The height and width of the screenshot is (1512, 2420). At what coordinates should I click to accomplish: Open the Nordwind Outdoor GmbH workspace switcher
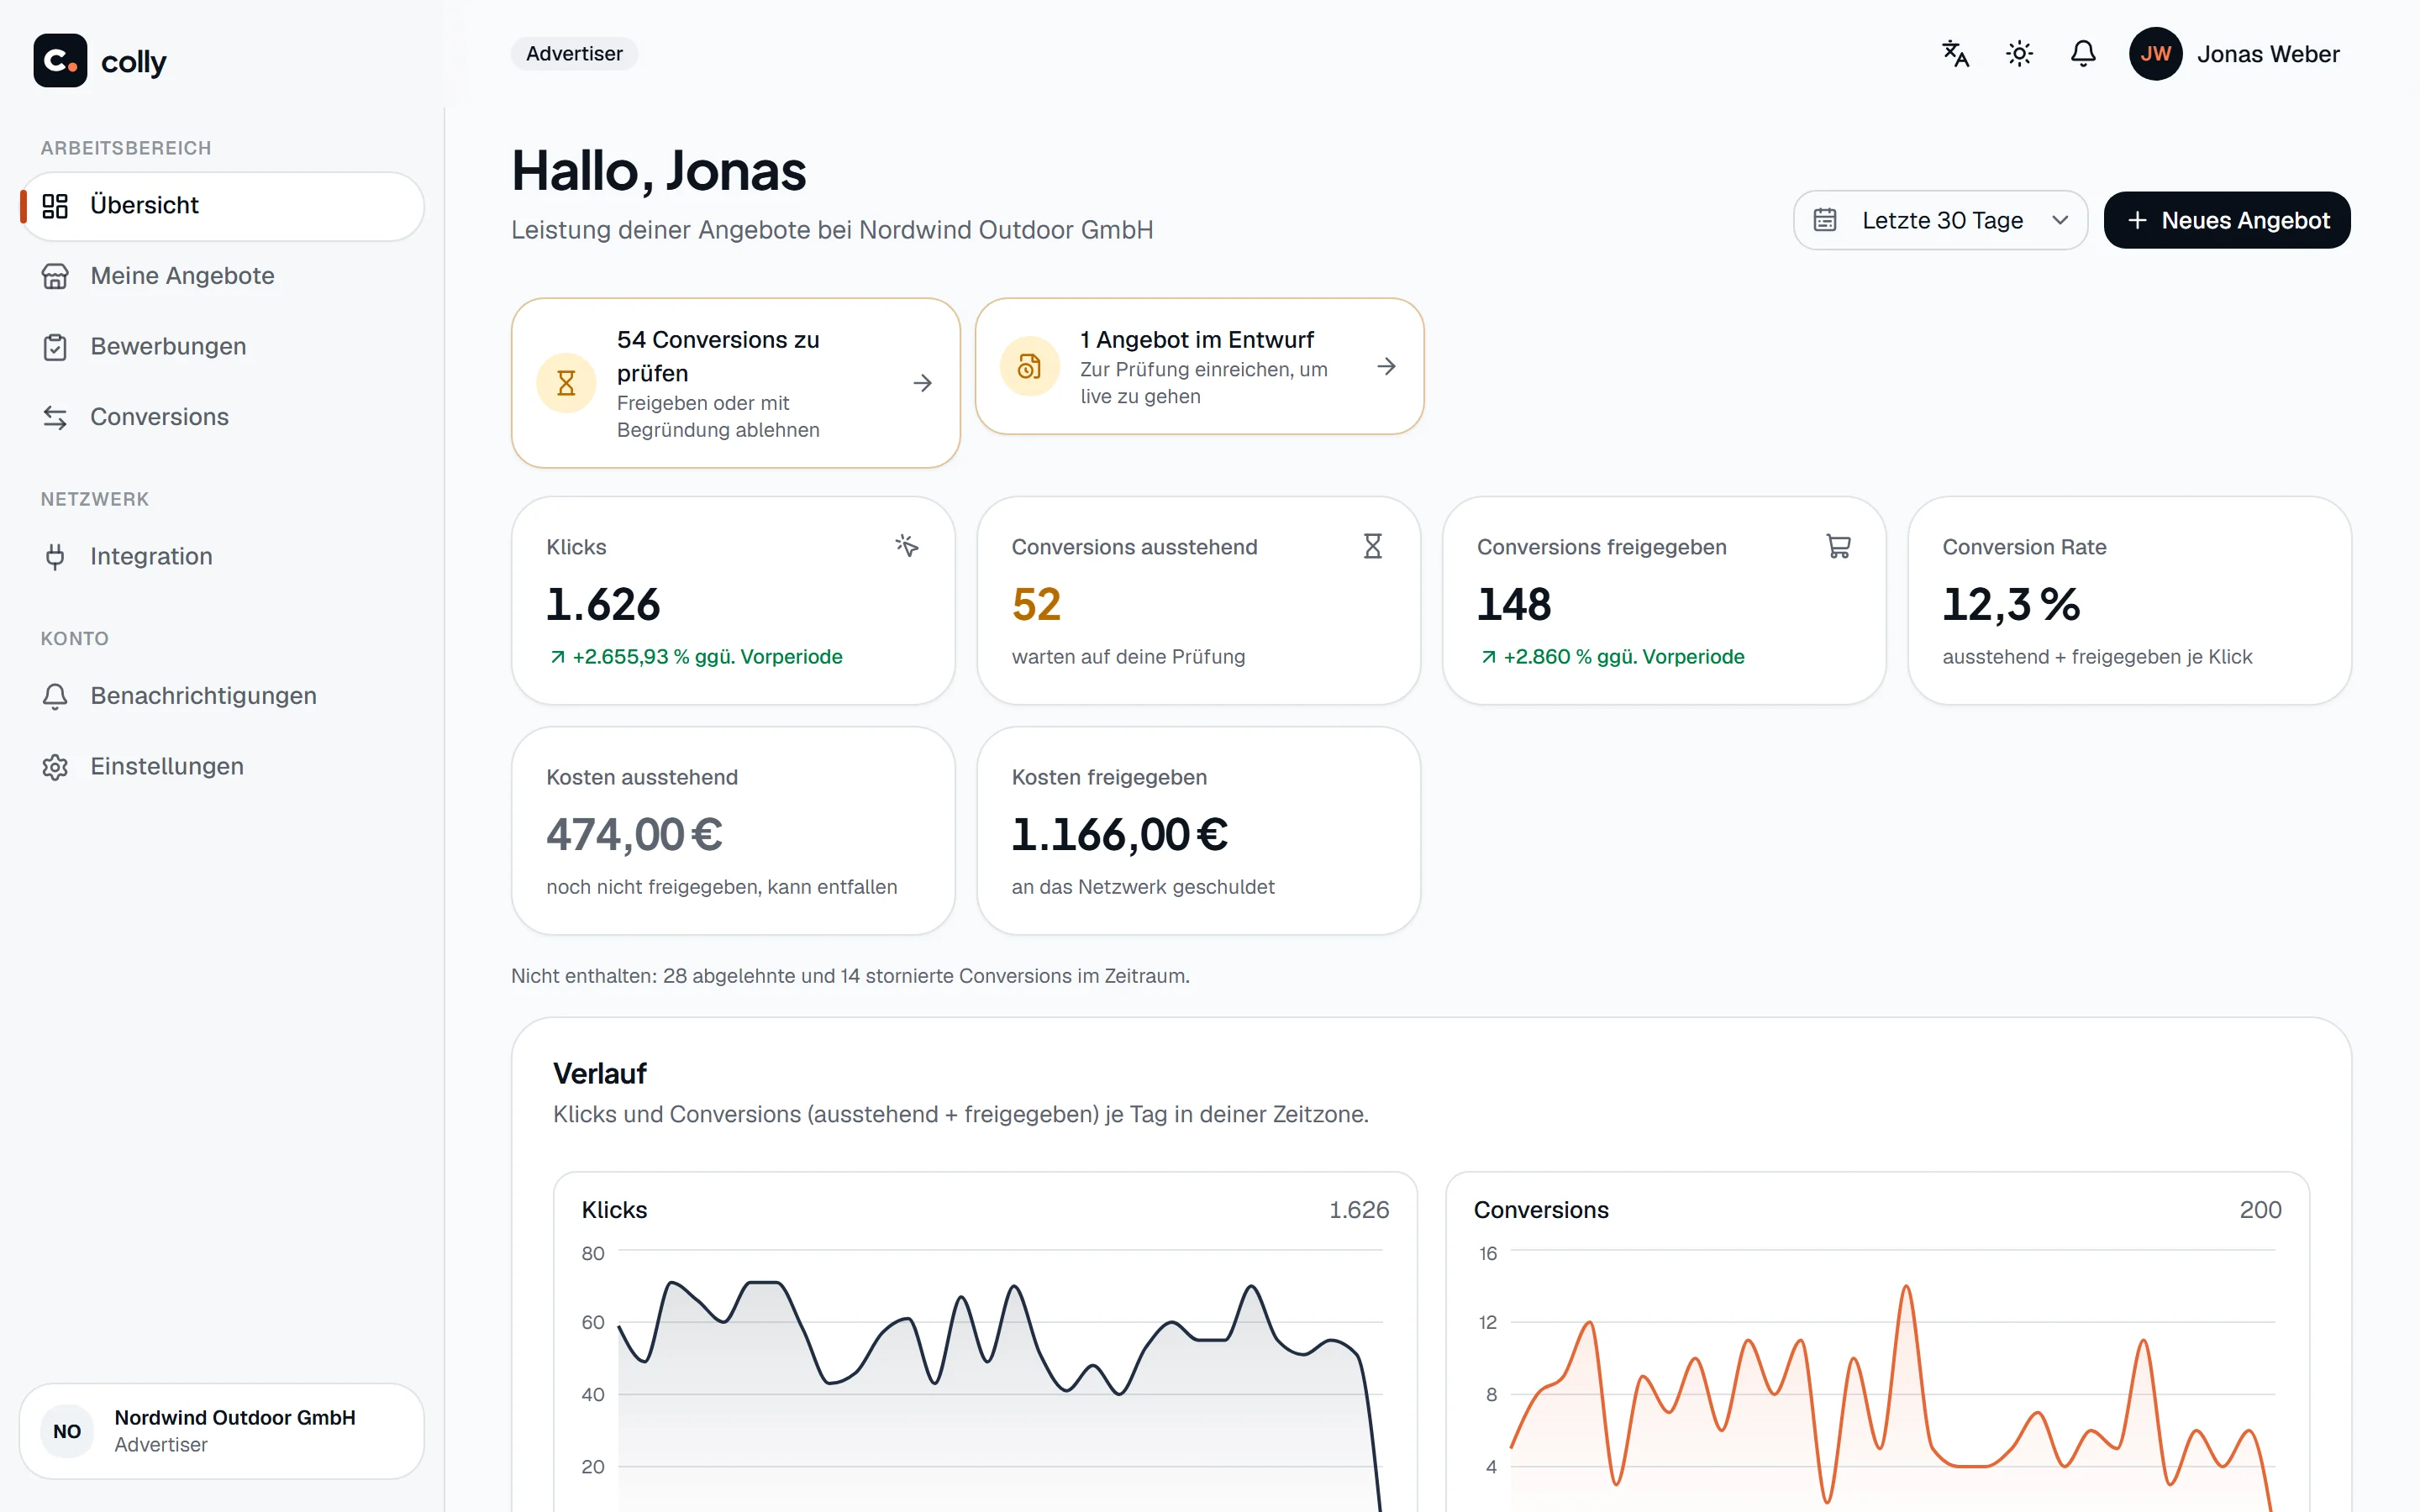click(222, 1431)
